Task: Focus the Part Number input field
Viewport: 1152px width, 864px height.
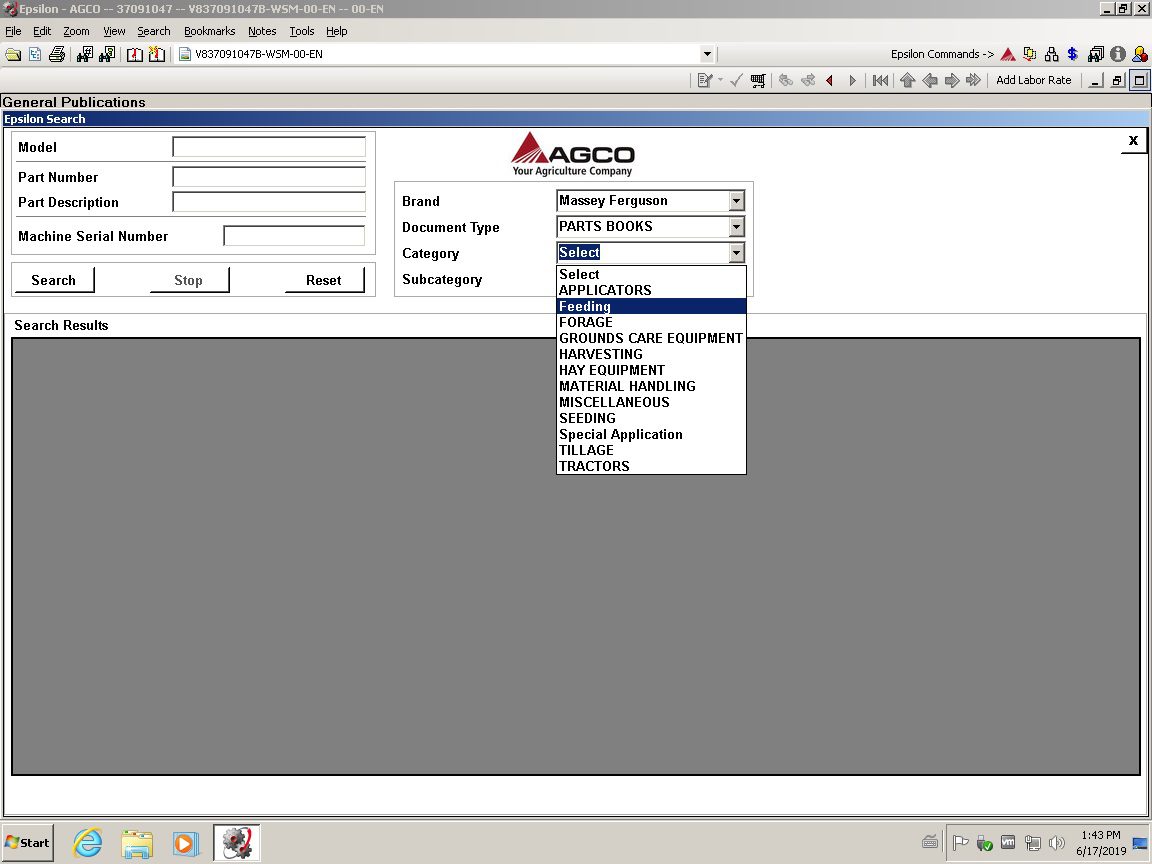Action: coord(269,176)
